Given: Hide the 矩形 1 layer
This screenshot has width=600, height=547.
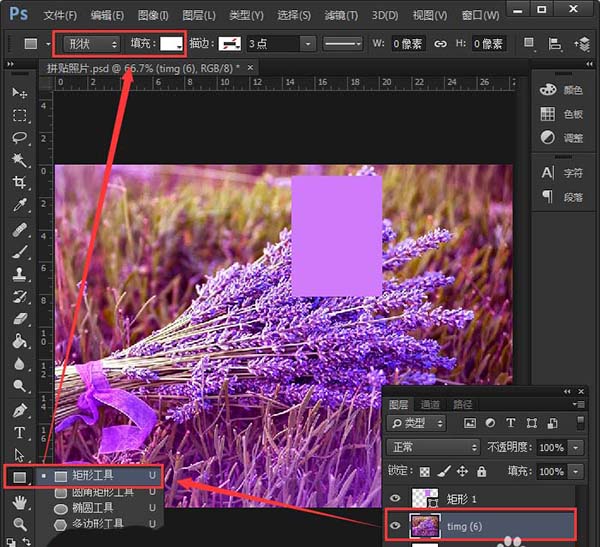Looking at the screenshot, I should [x=393, y=497].
